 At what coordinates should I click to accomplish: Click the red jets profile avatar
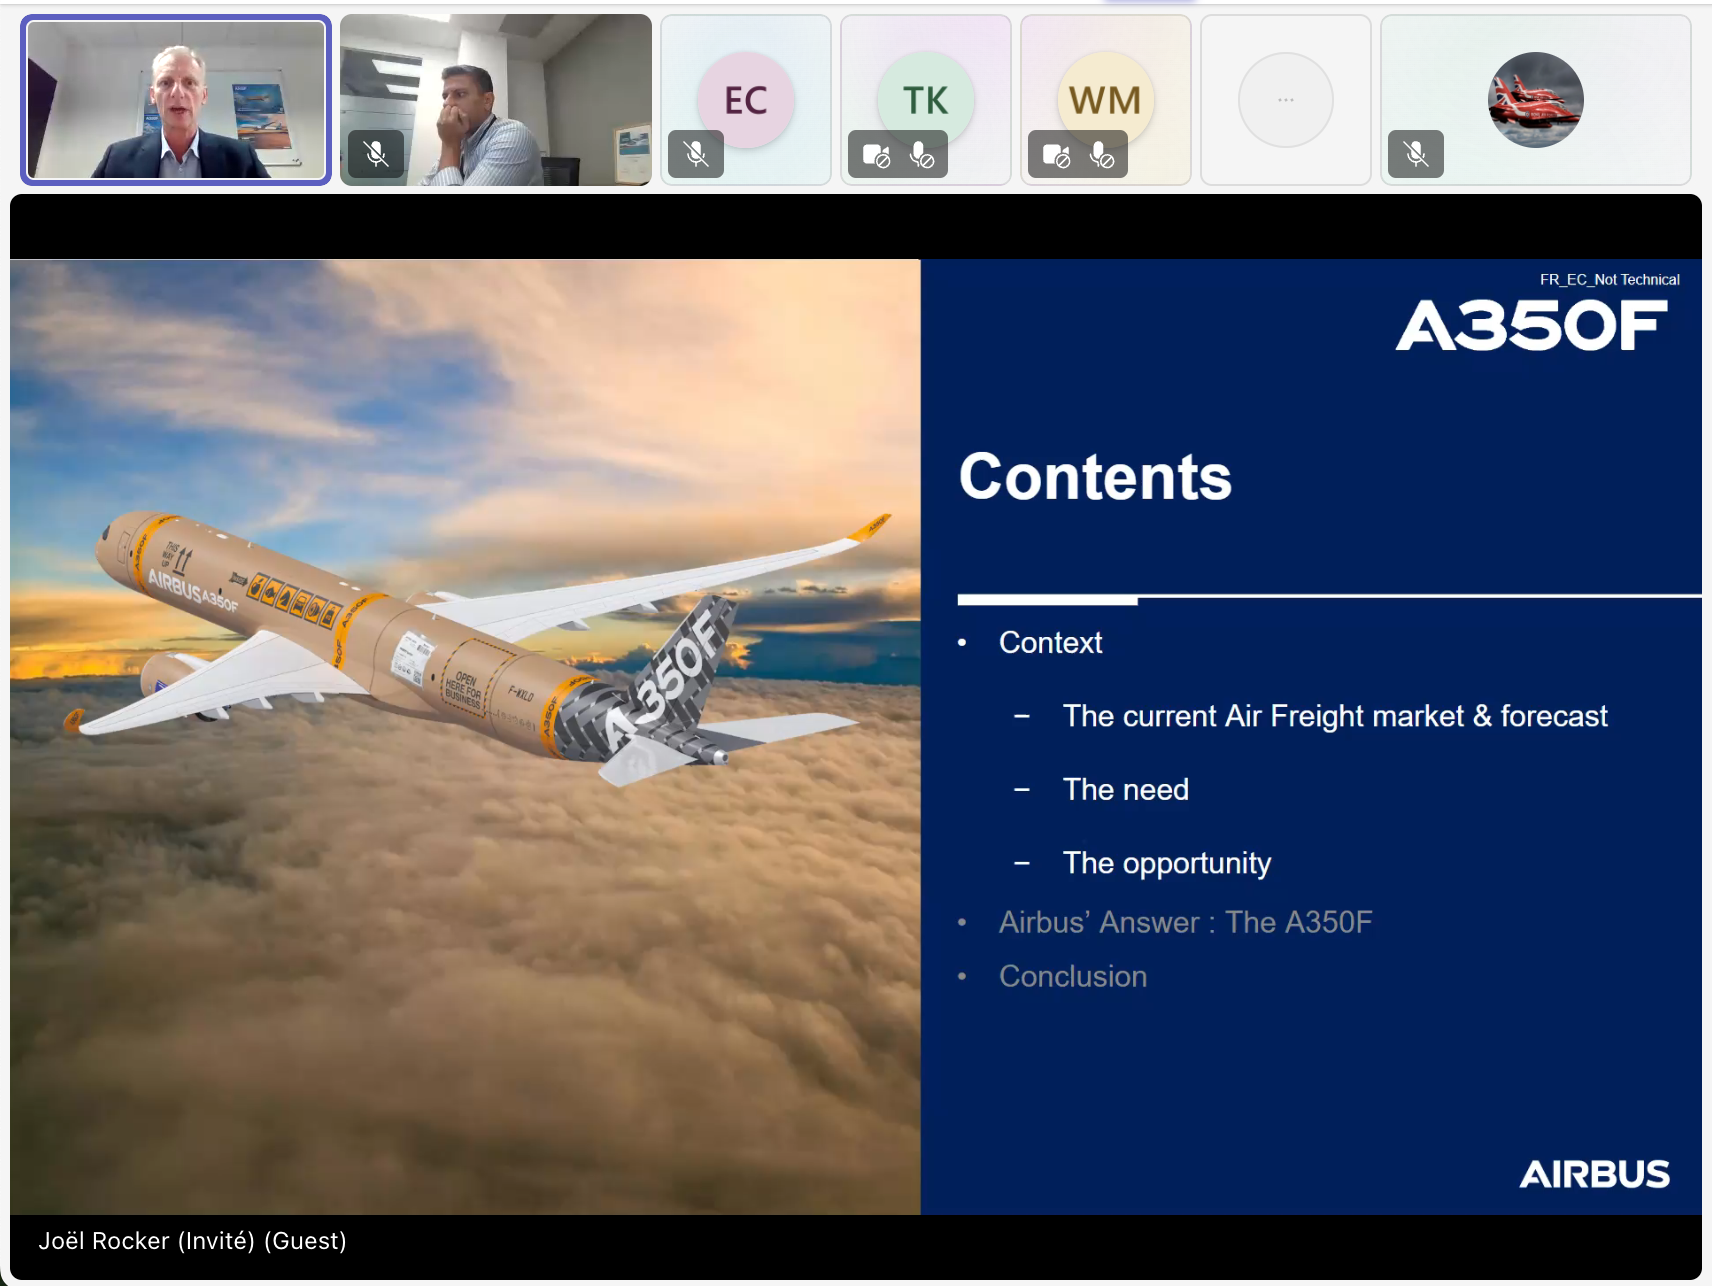[1535, 100]
